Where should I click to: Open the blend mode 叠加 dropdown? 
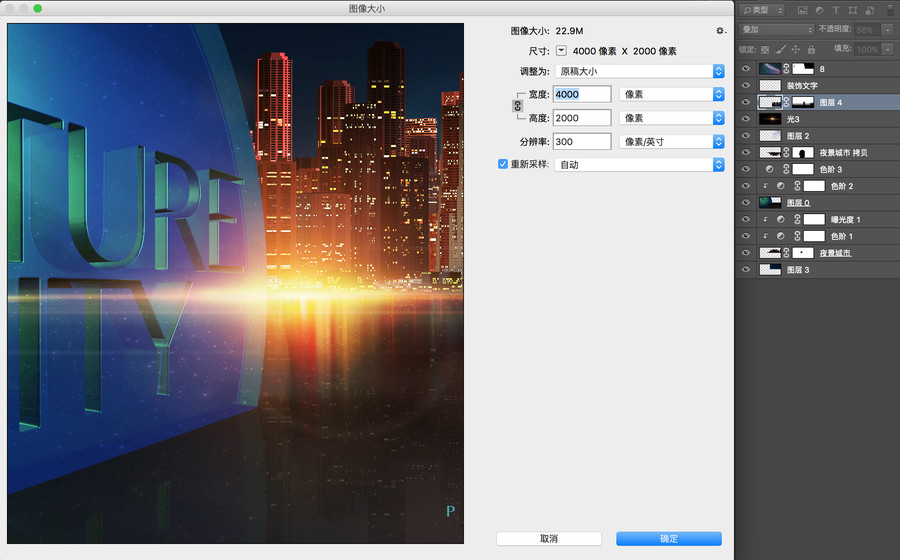tap(777, 29)
